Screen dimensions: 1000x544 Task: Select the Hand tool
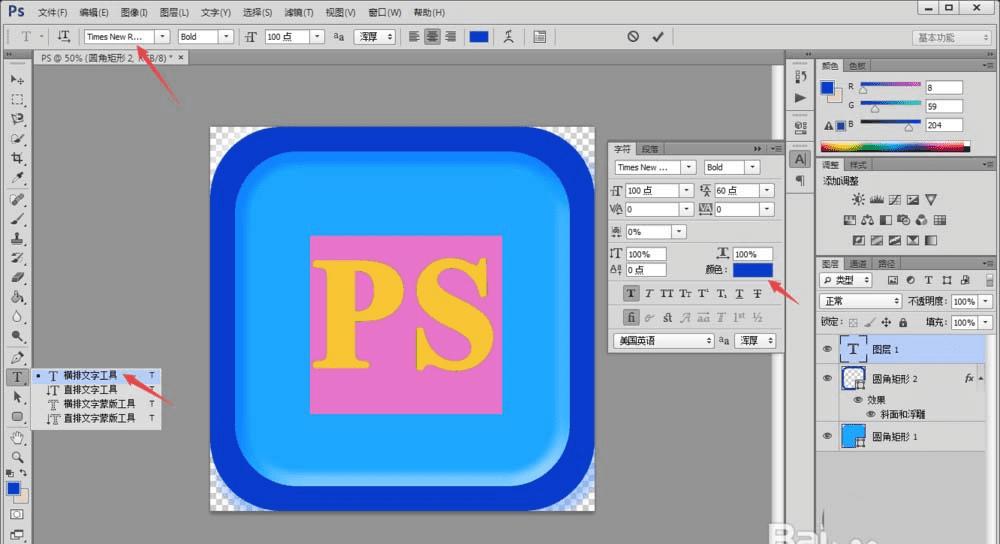[x=17, y=437]
